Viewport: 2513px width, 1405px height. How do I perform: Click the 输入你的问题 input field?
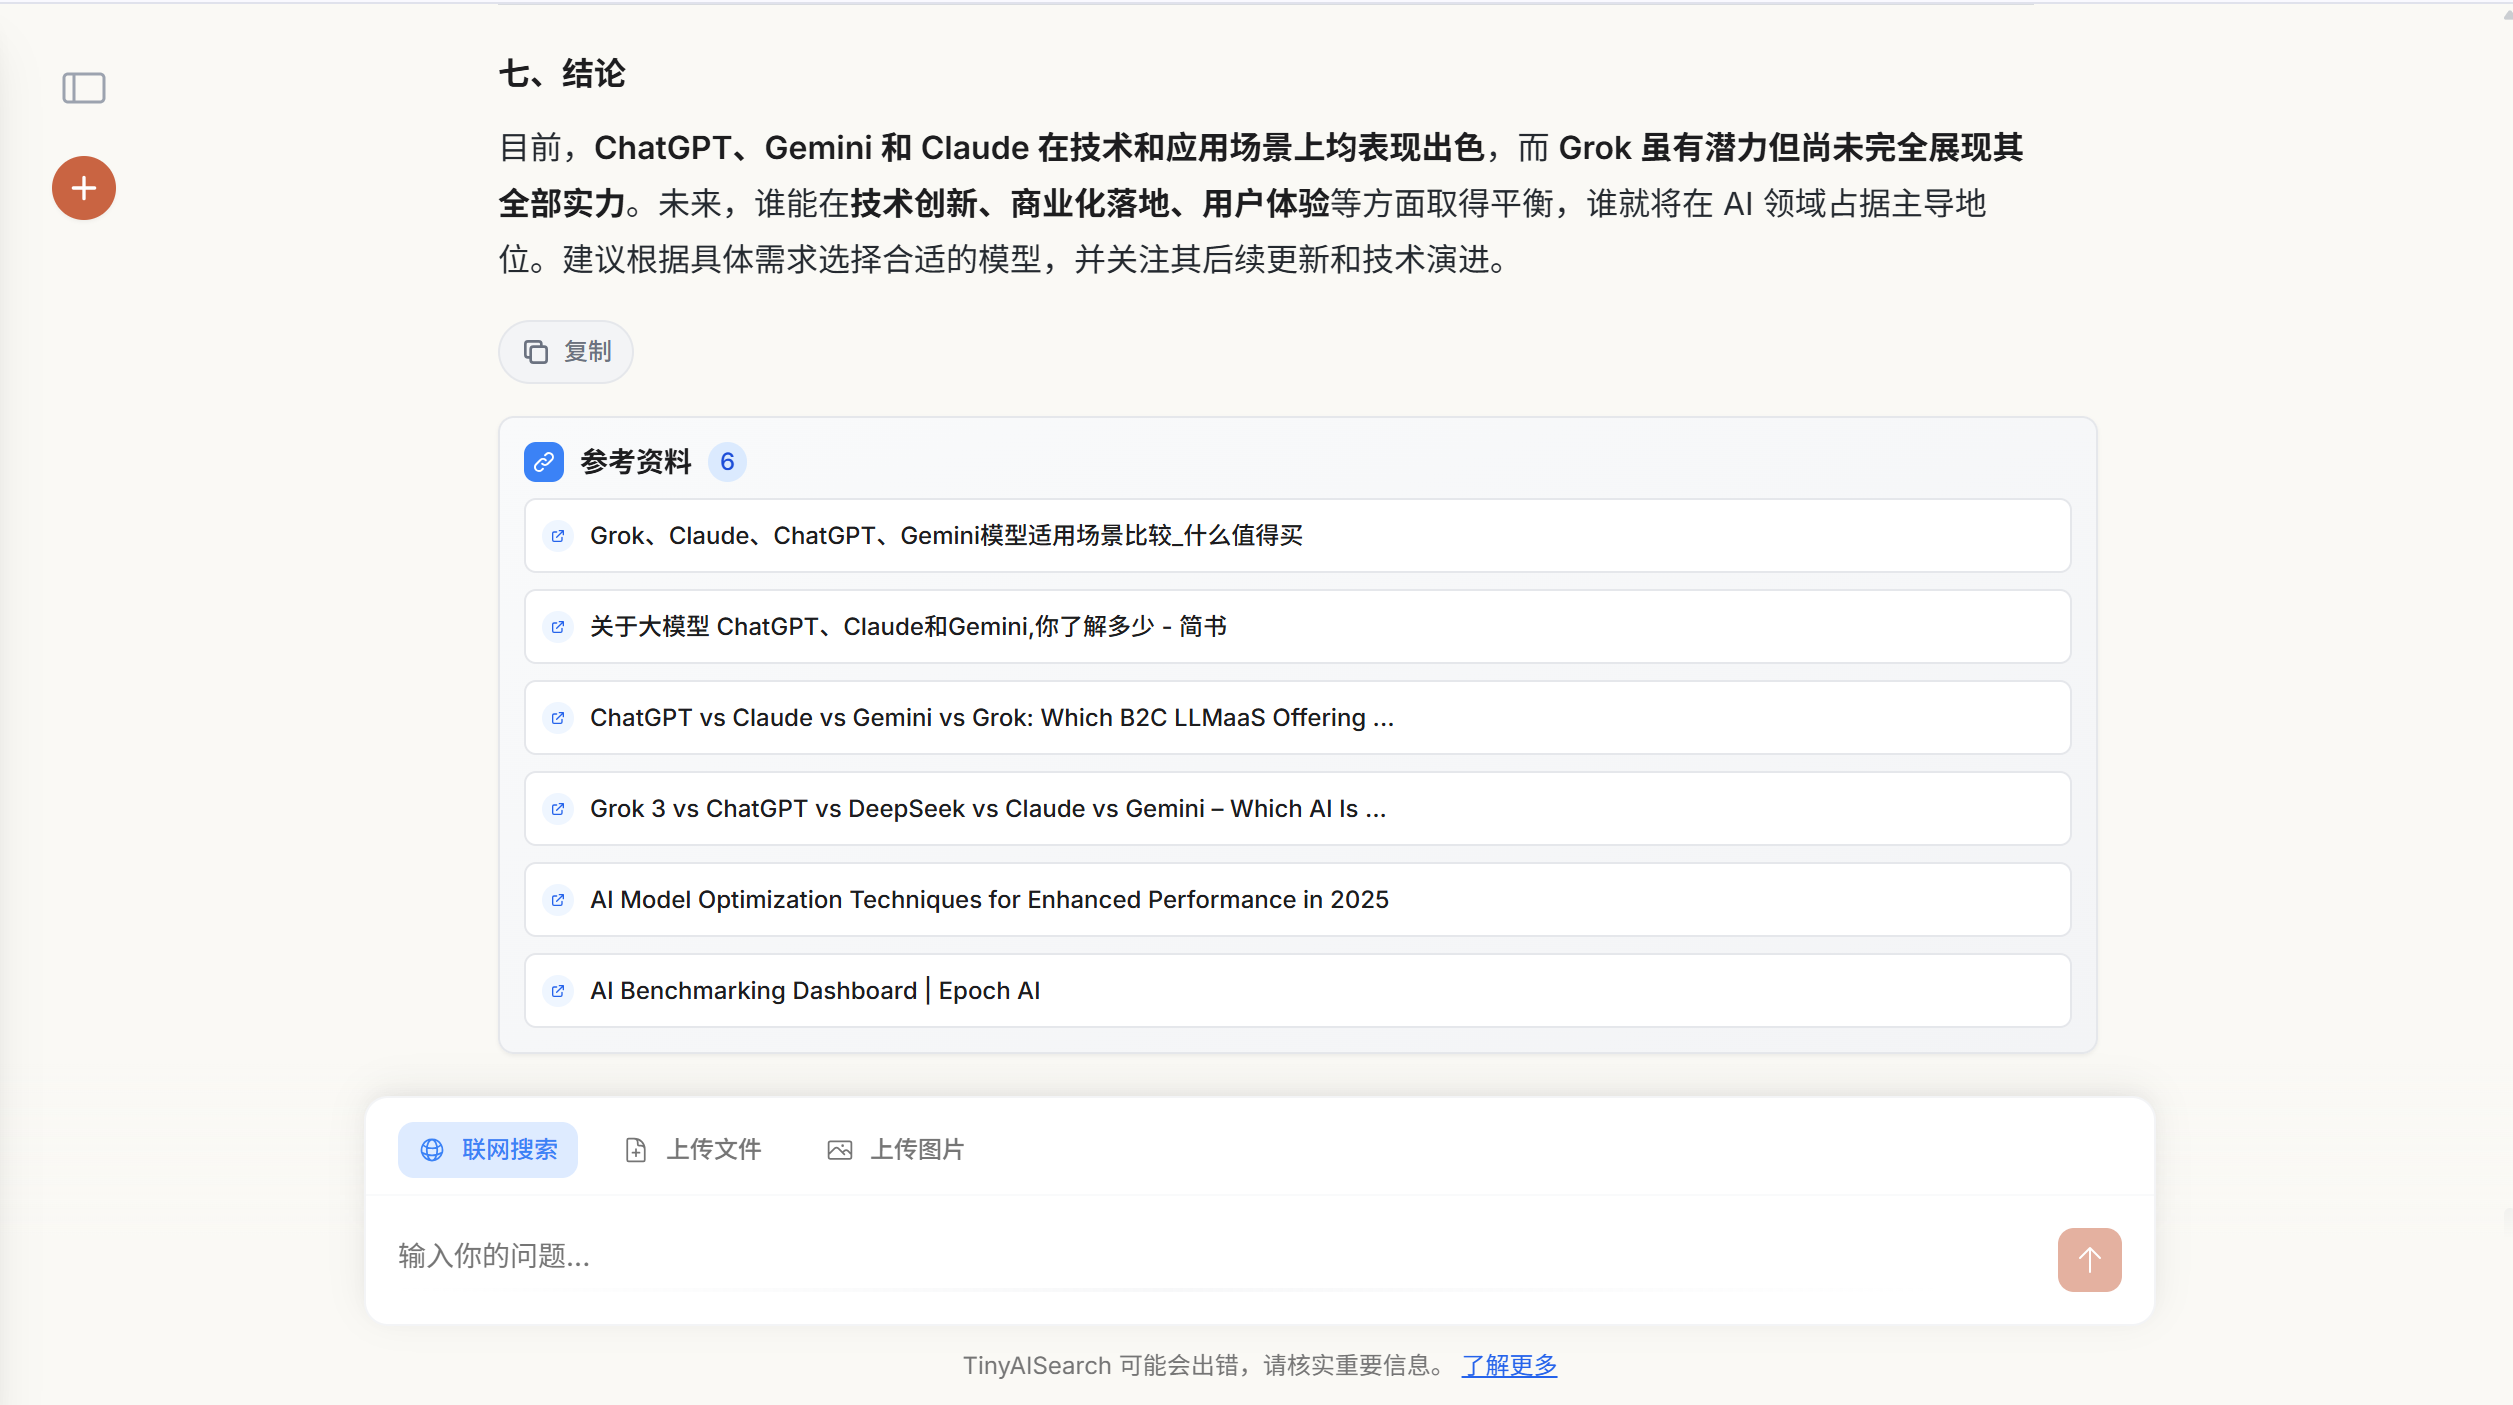pyautogui.click(x=1200, y=1256)
